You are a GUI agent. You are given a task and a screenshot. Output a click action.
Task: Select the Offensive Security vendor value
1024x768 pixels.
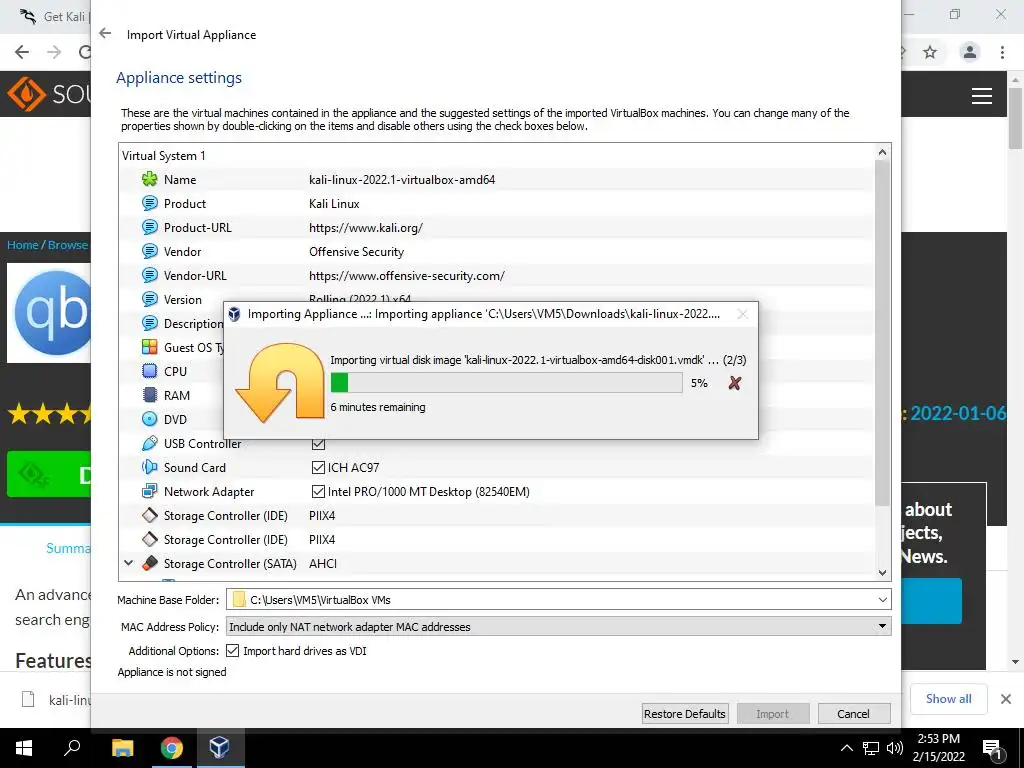(x=356, y=251)
